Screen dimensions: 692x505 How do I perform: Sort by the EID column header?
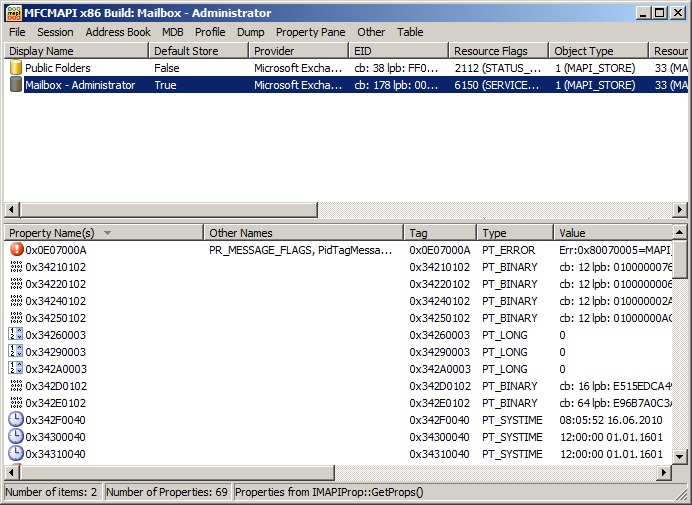pyautogui.click(x=399, y=51)
